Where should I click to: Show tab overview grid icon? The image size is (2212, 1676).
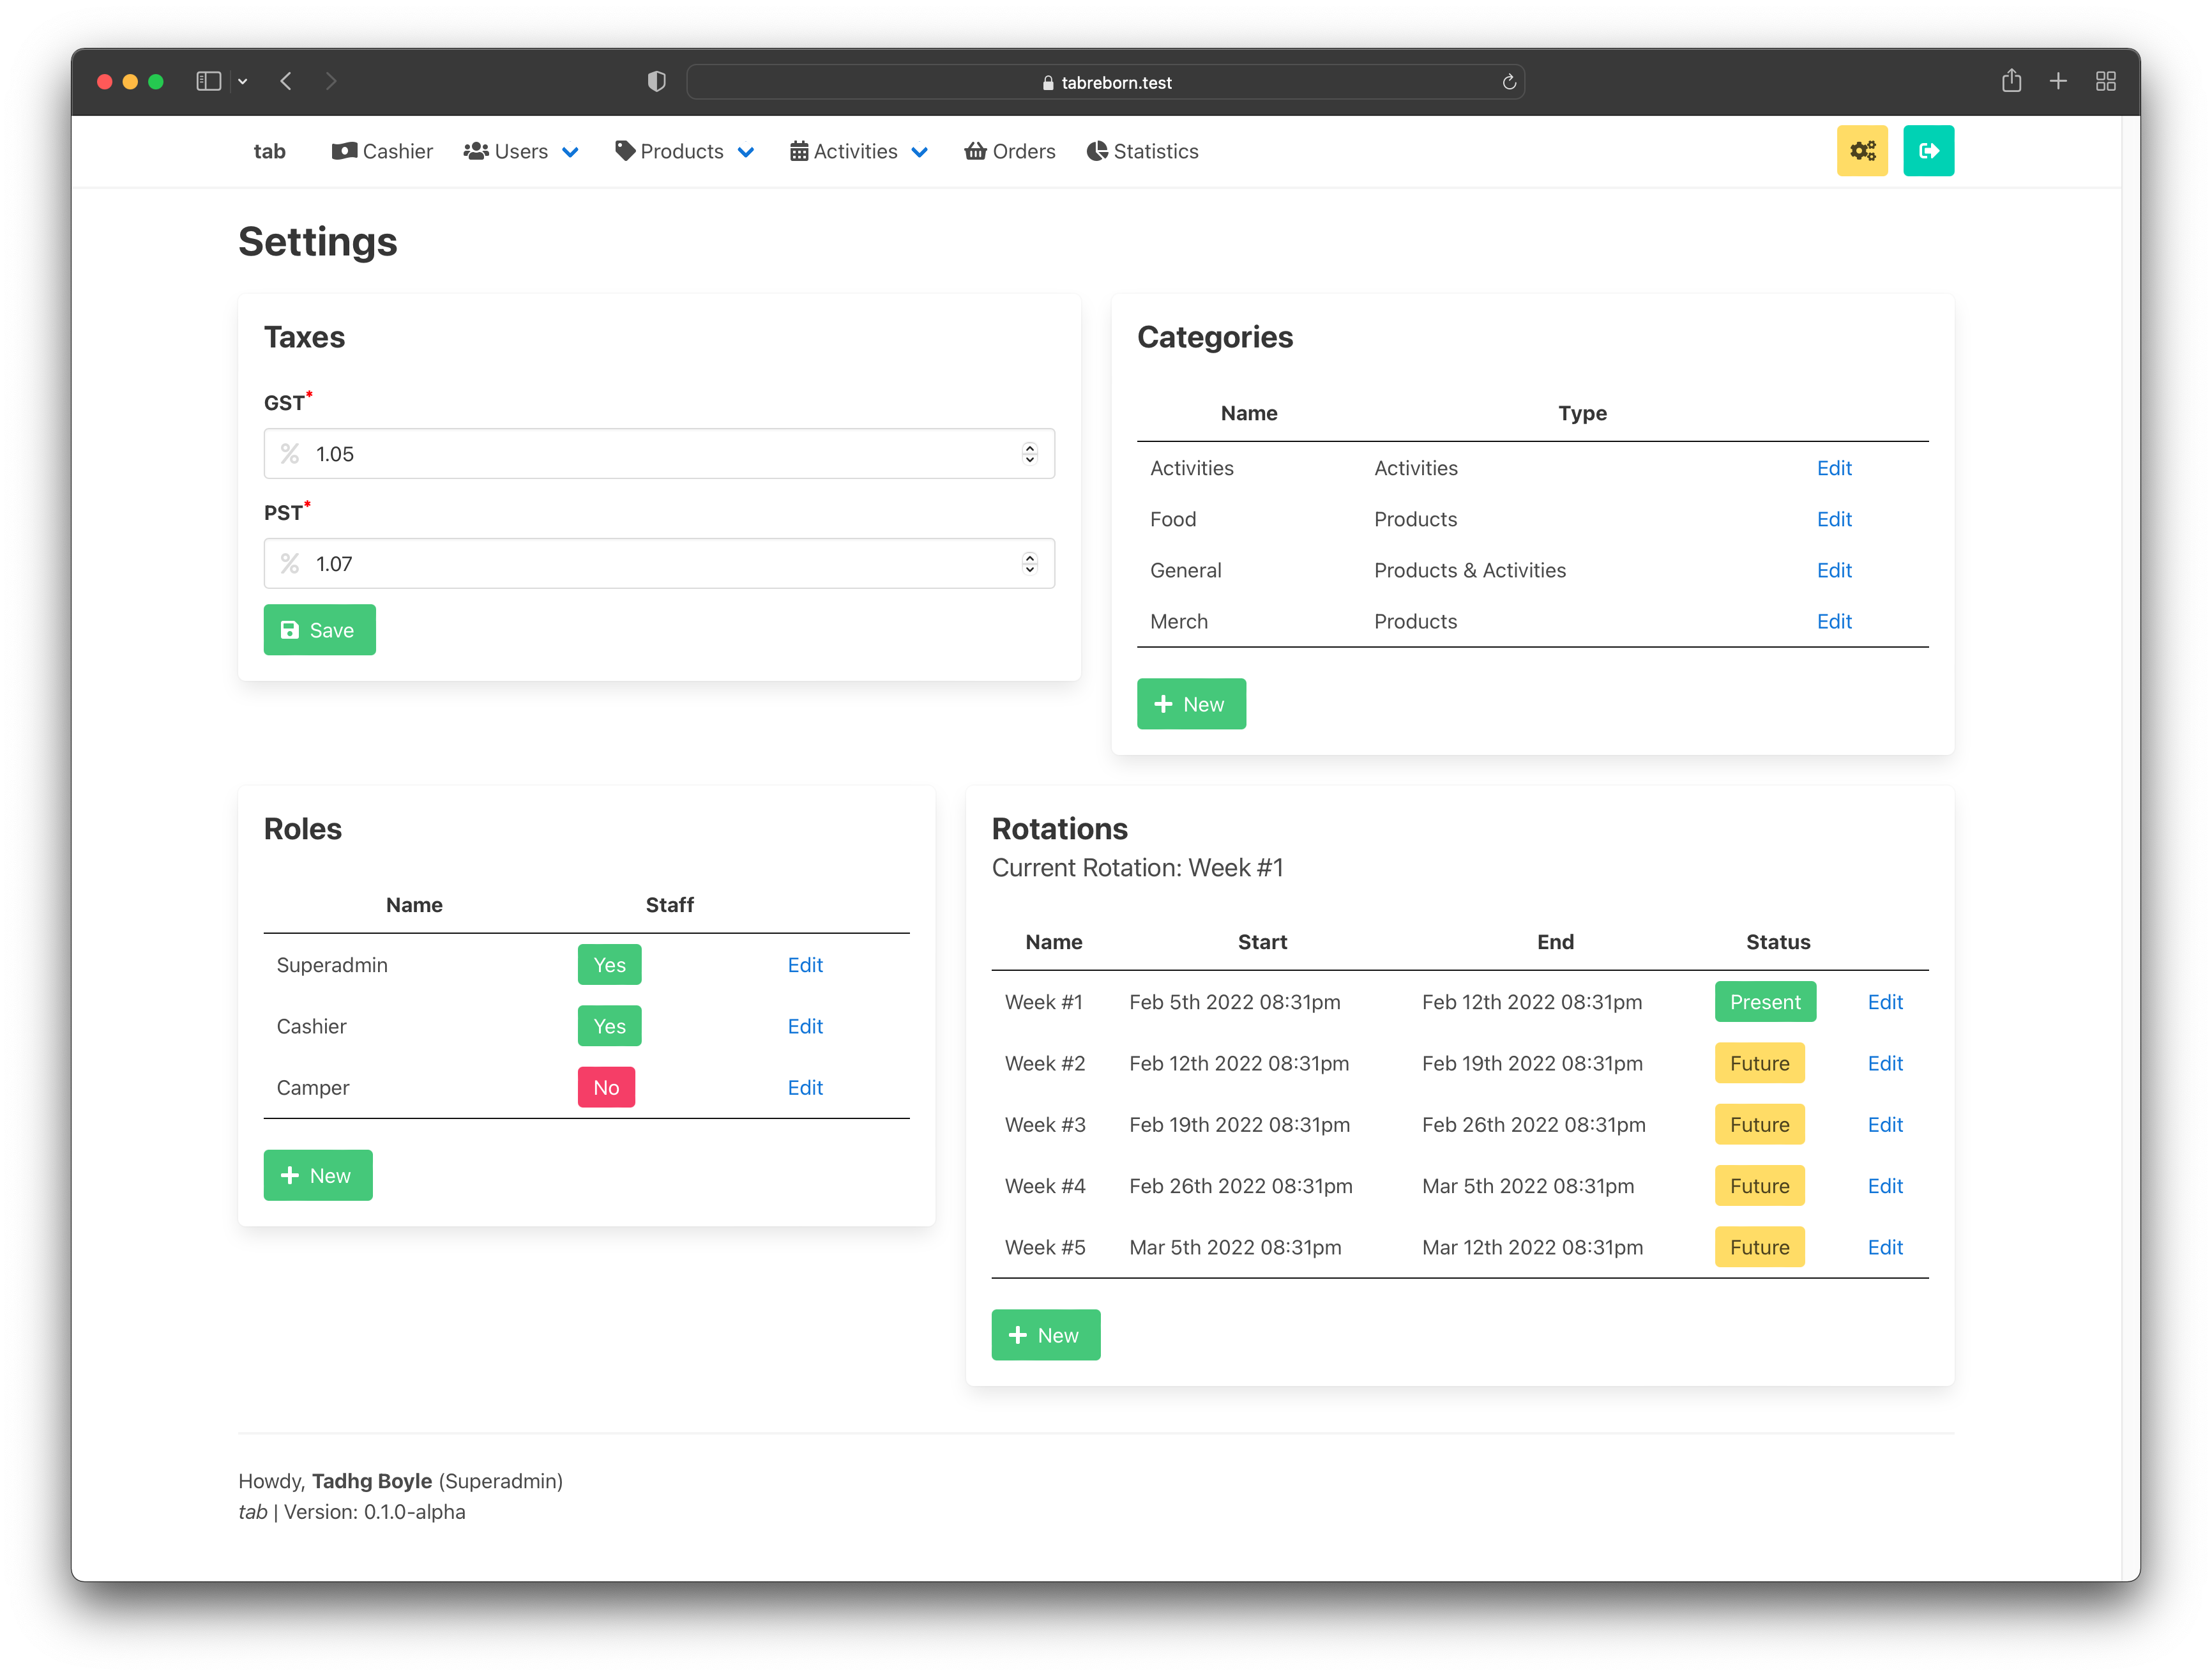[x=2105, y=82]
